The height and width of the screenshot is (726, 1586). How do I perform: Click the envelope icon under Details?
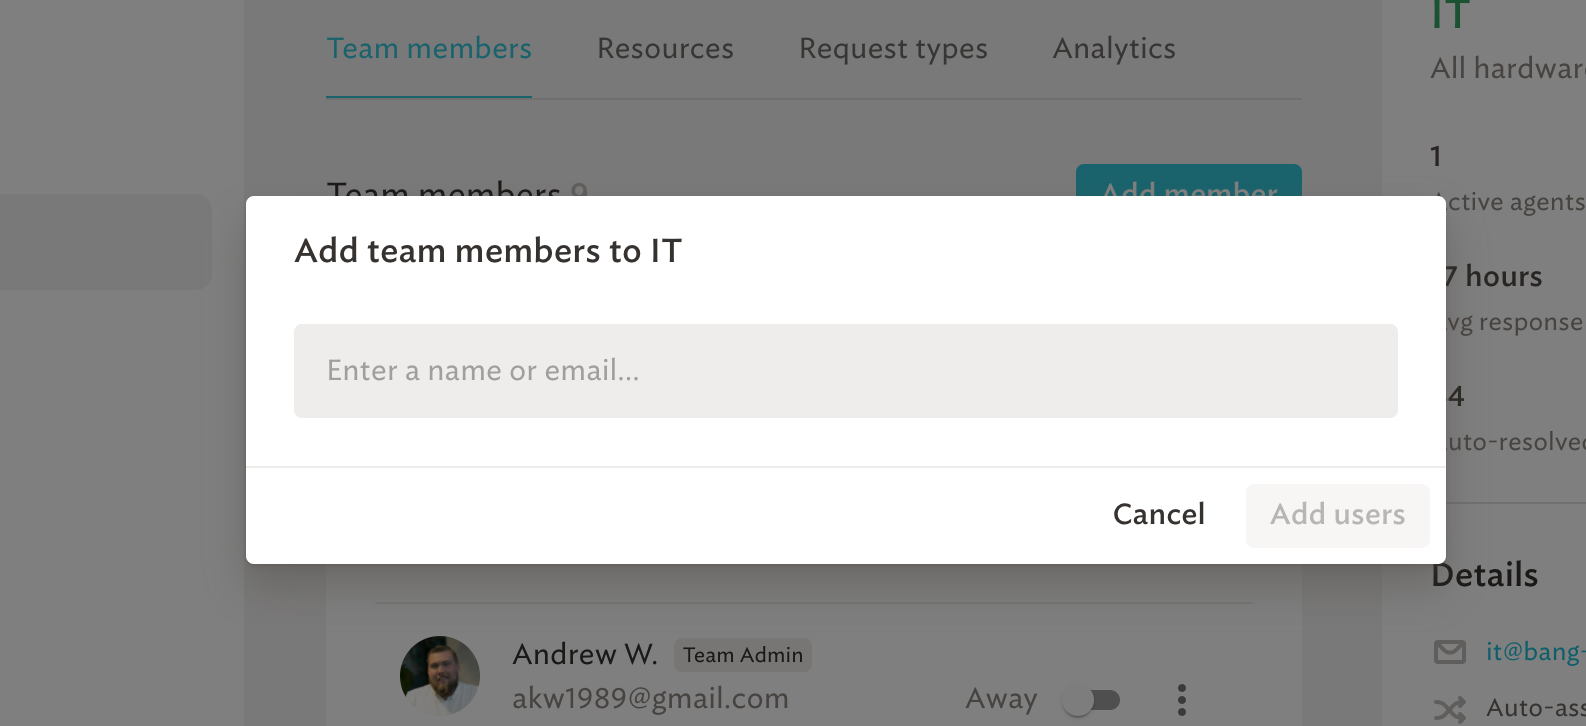click(1449, 652)
